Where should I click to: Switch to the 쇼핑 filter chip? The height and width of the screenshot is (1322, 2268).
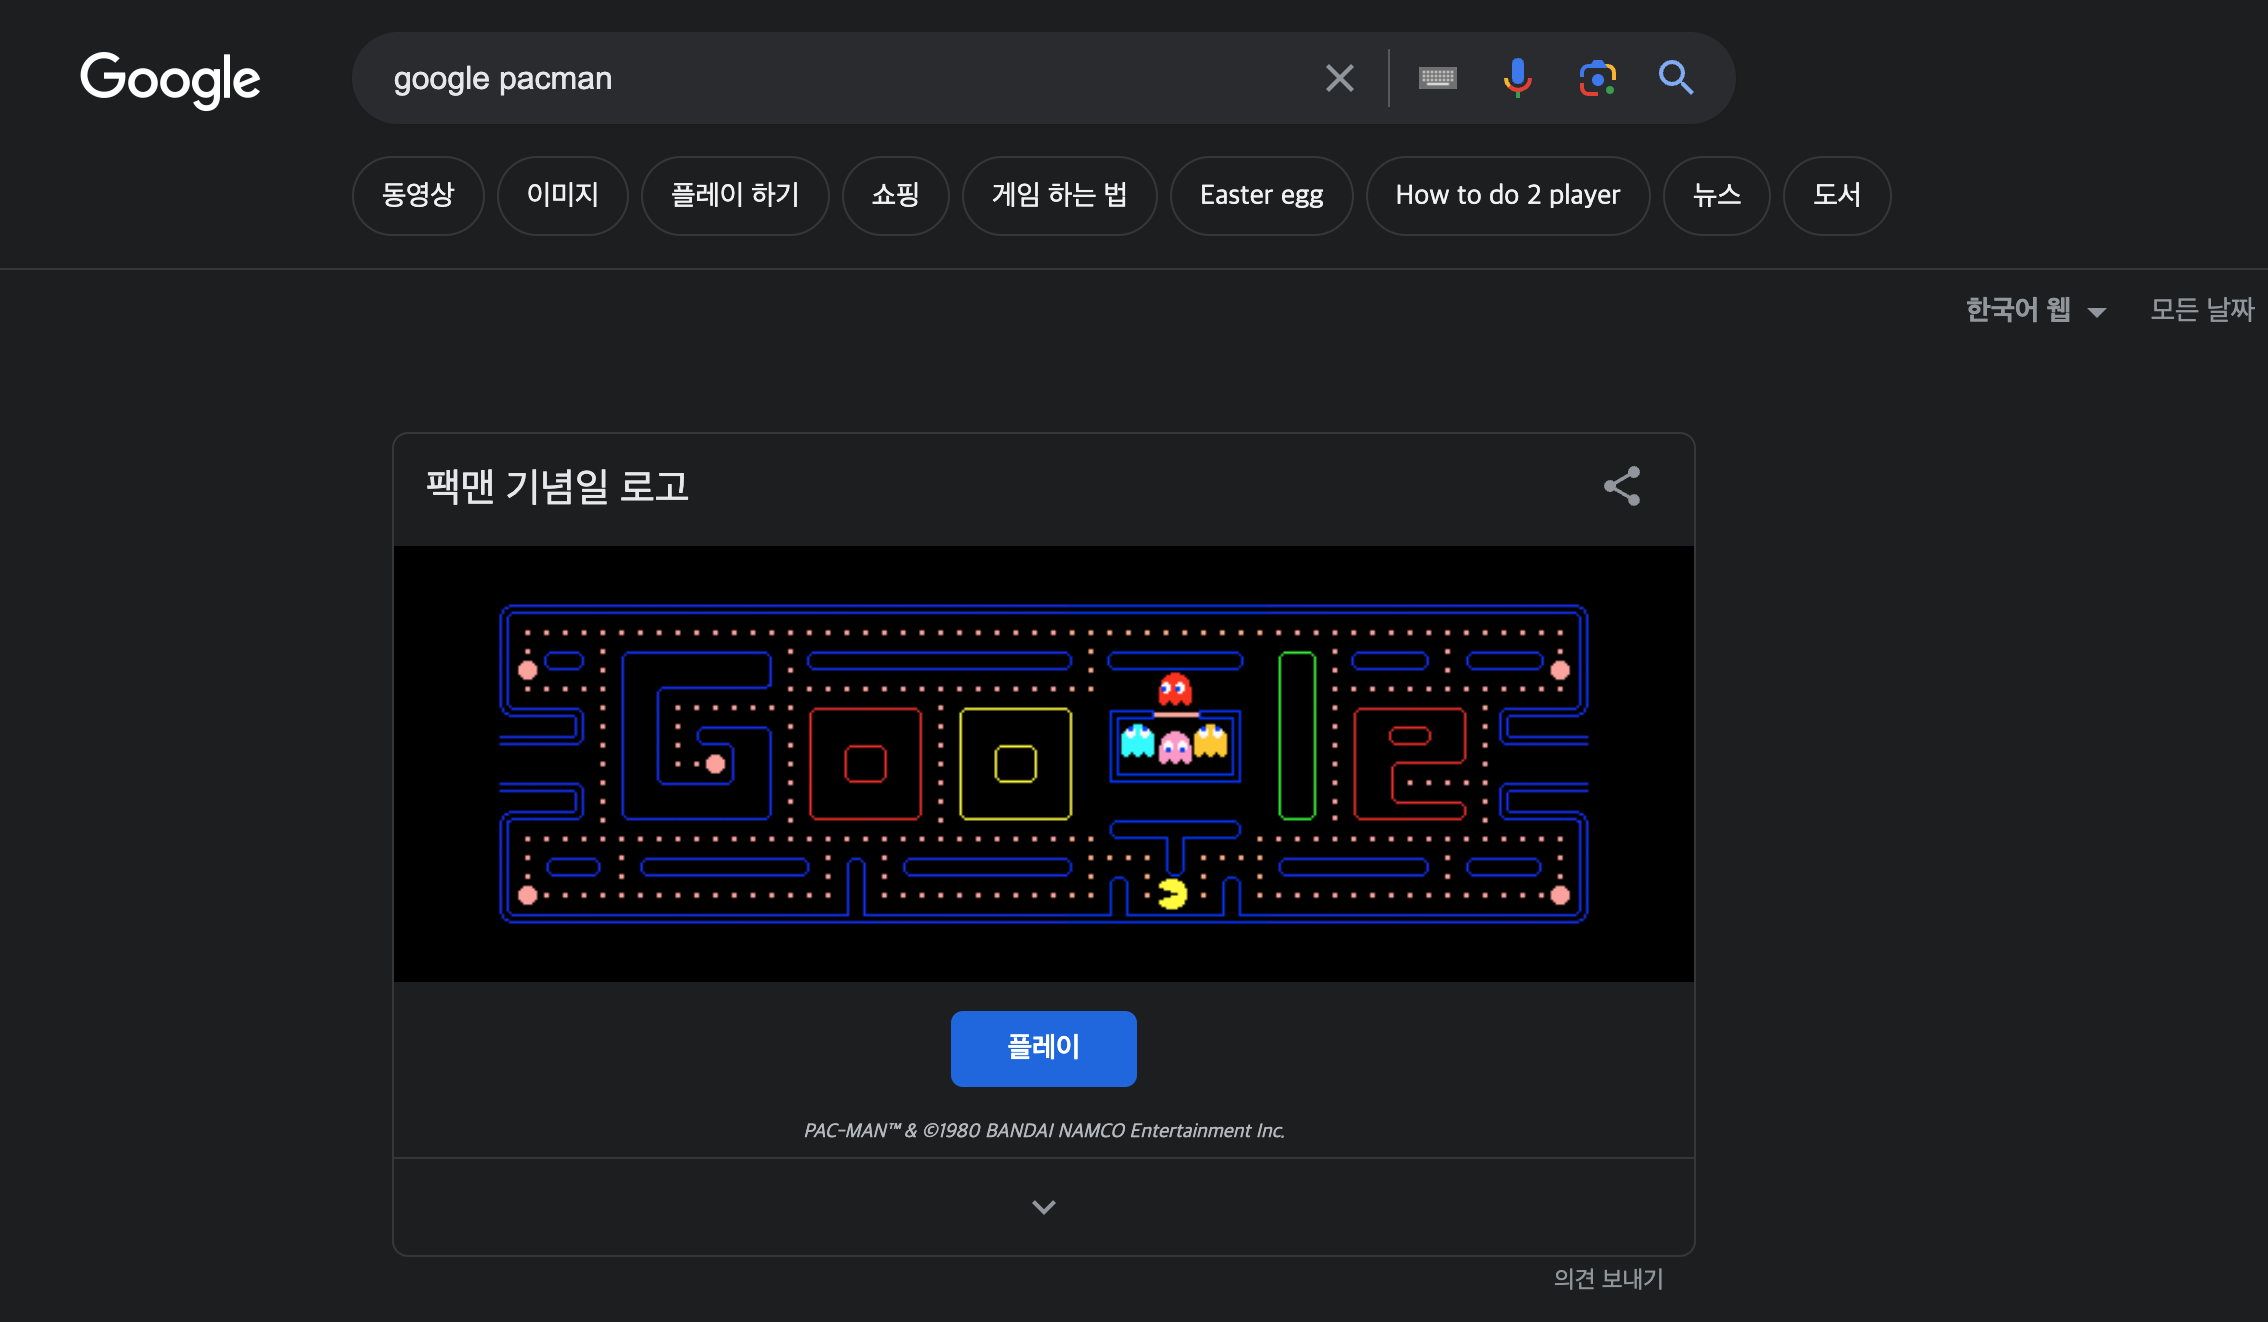[x=895, y=195]
